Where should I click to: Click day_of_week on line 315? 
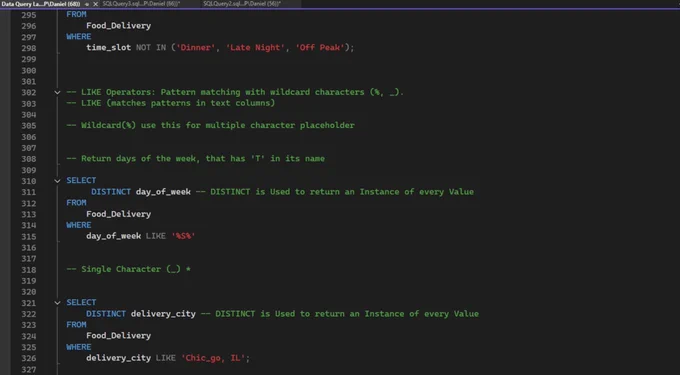coord(113,236)
